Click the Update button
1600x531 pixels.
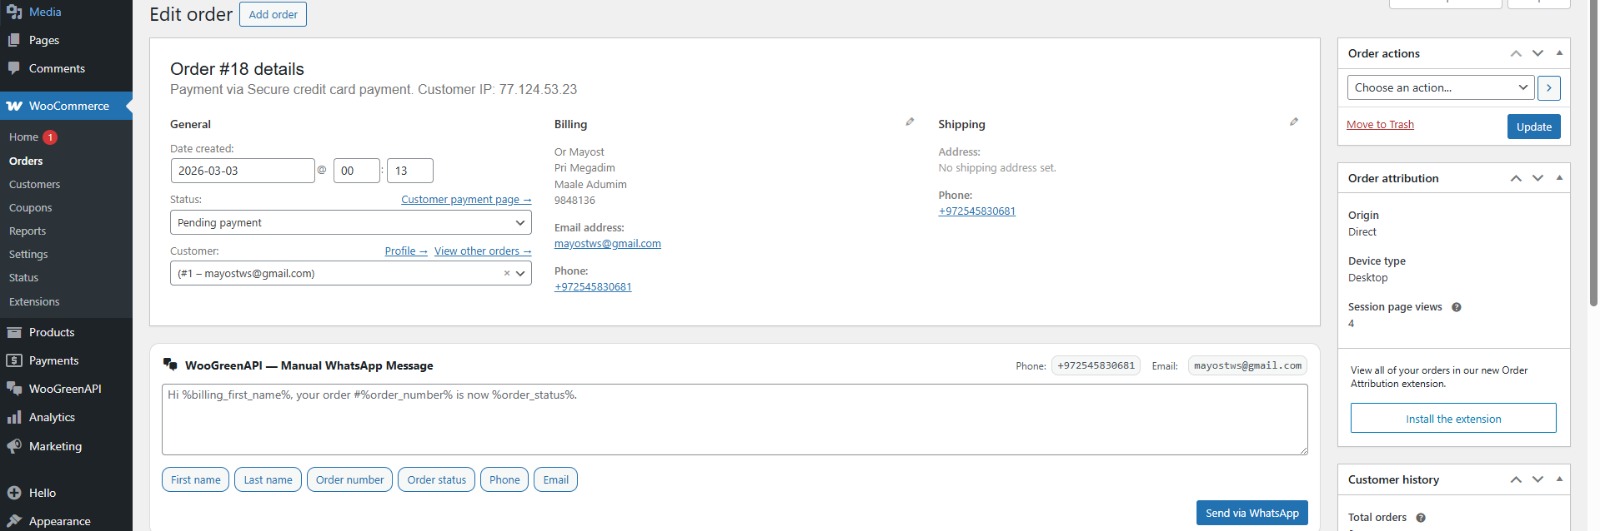[x=1533, y=127]
